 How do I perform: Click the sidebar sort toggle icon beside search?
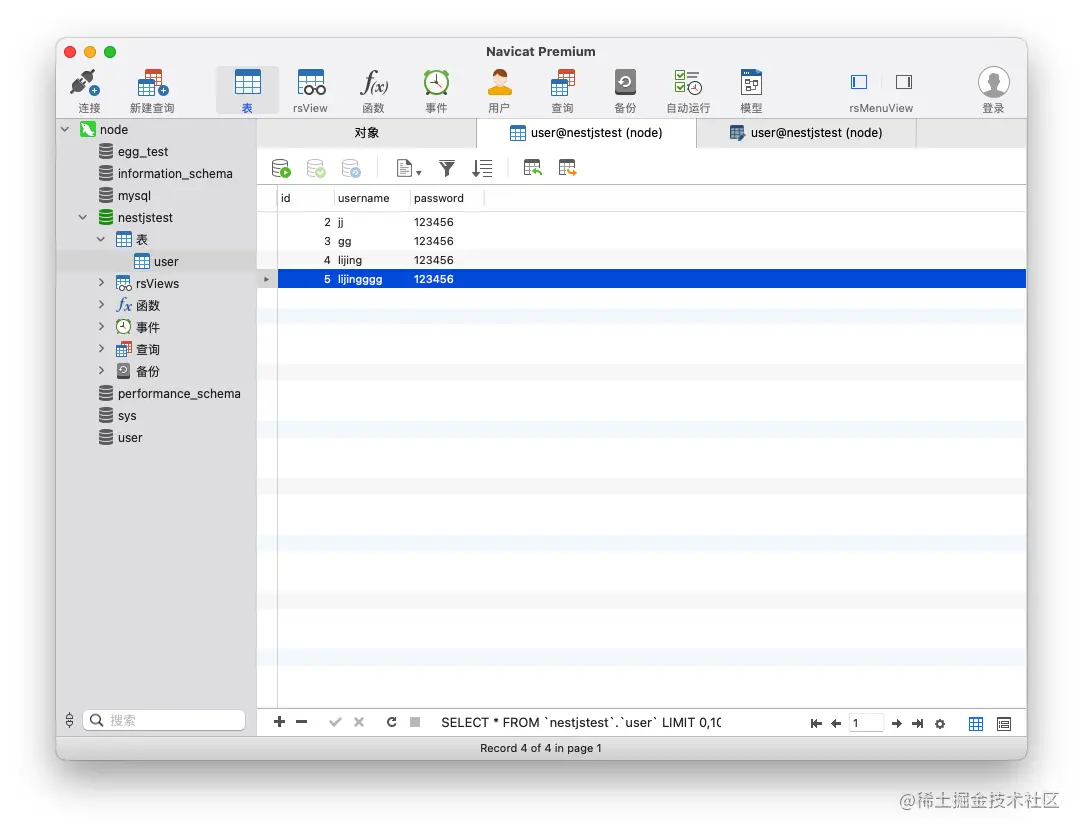(x=69, y=720)
